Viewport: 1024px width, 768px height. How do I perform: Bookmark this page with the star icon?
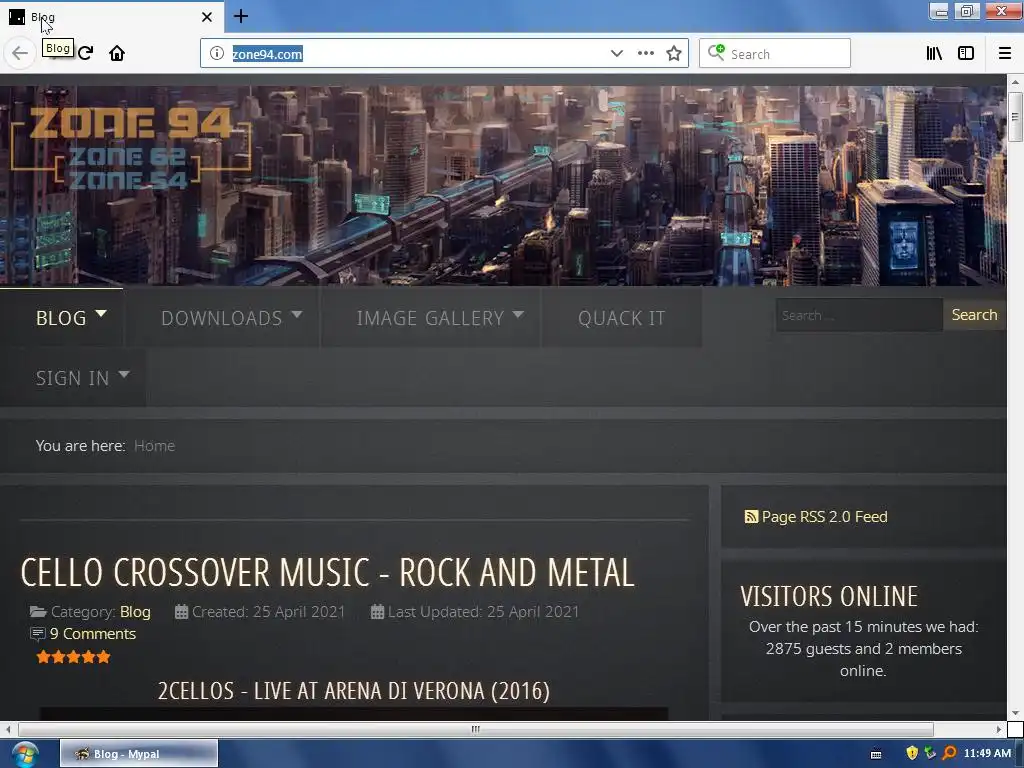point(674,54)
